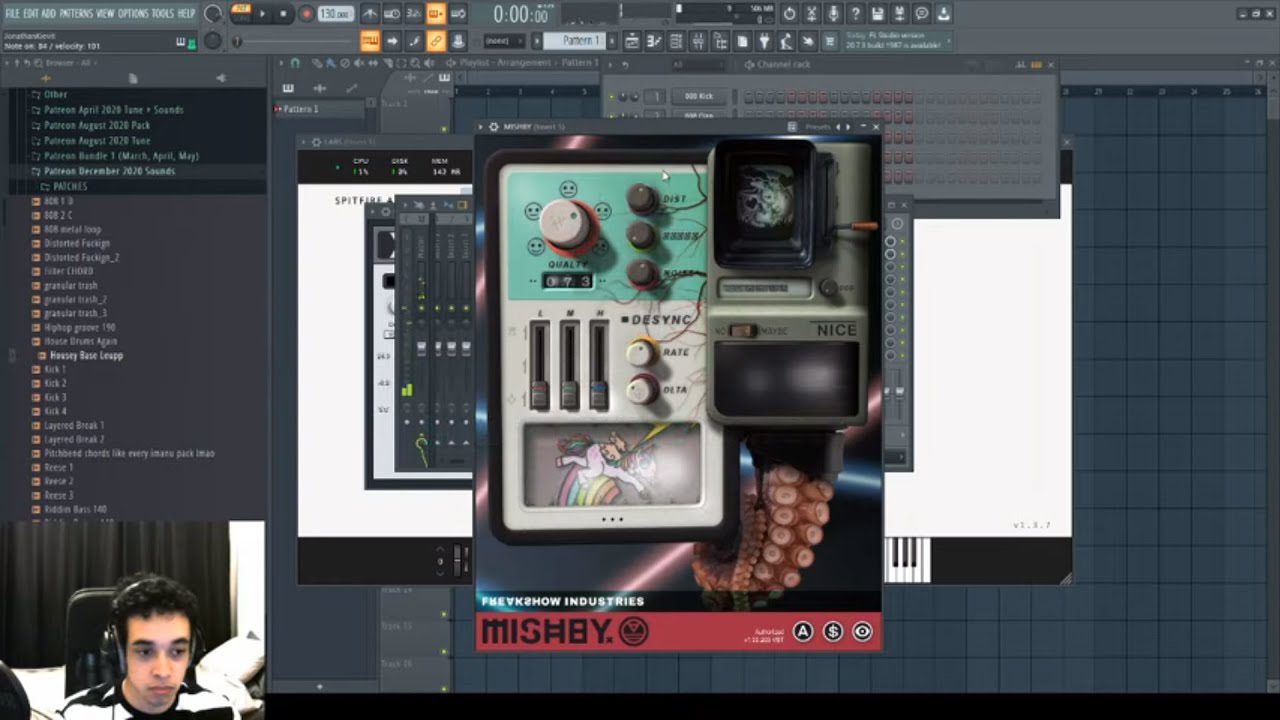Screen dimensions: 1280x720
Task: Open the TOOLS menu
Action: point(163,13)
